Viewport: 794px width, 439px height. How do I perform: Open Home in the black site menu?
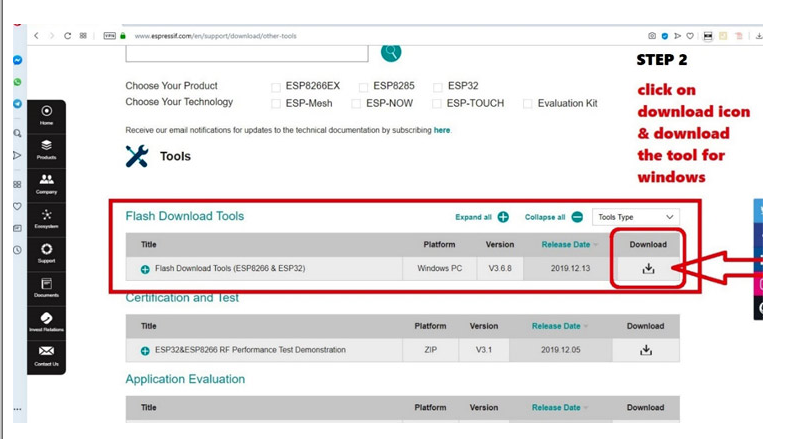(47, 115)
